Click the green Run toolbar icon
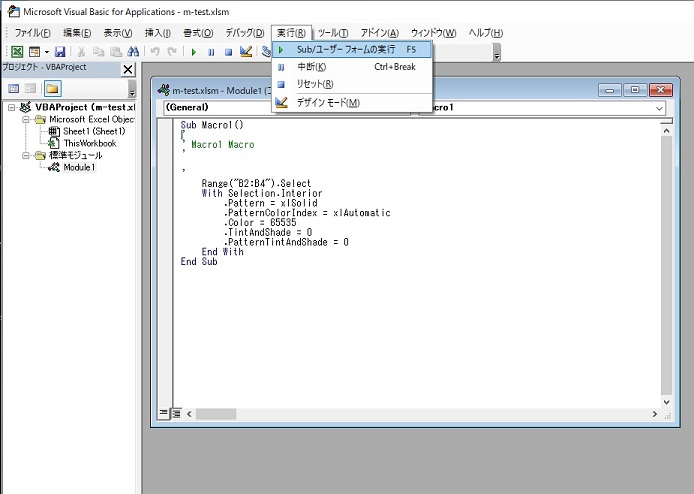694x494 pixels. tap(193, 52)
